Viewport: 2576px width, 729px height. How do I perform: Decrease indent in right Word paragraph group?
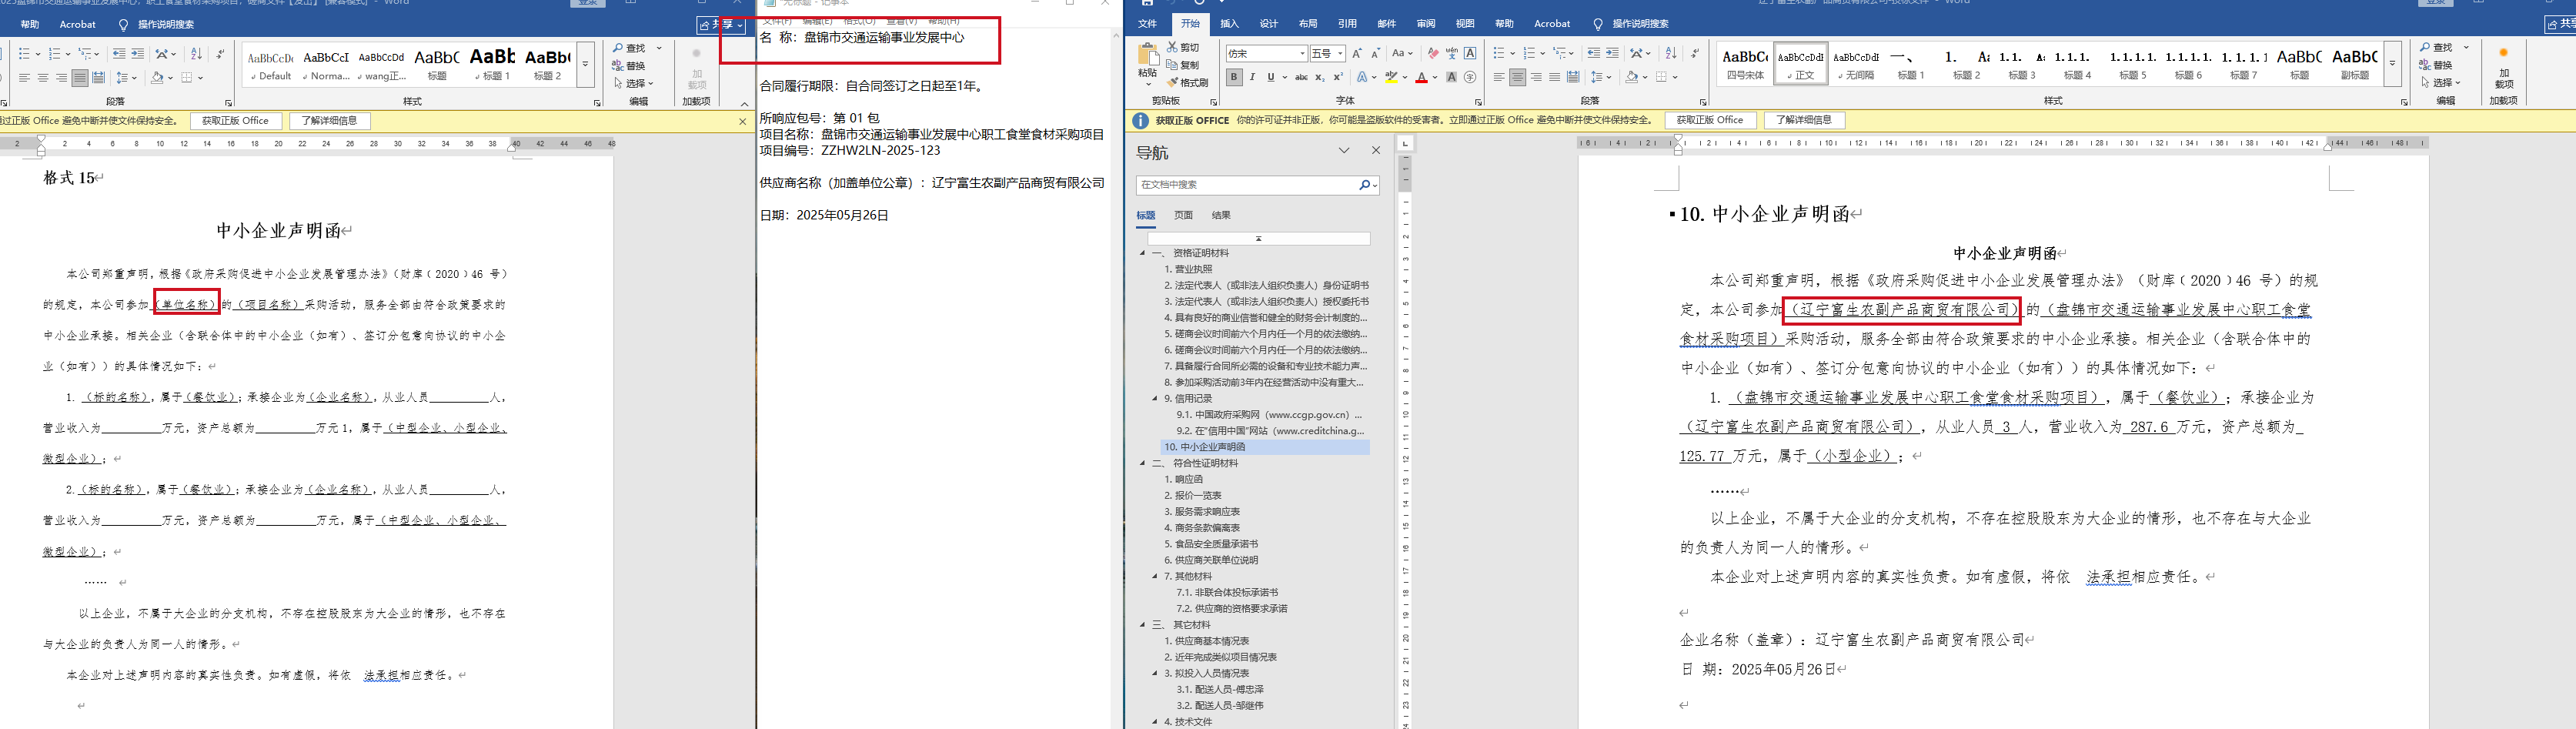pyautogui.click(x=1593, y=53)
